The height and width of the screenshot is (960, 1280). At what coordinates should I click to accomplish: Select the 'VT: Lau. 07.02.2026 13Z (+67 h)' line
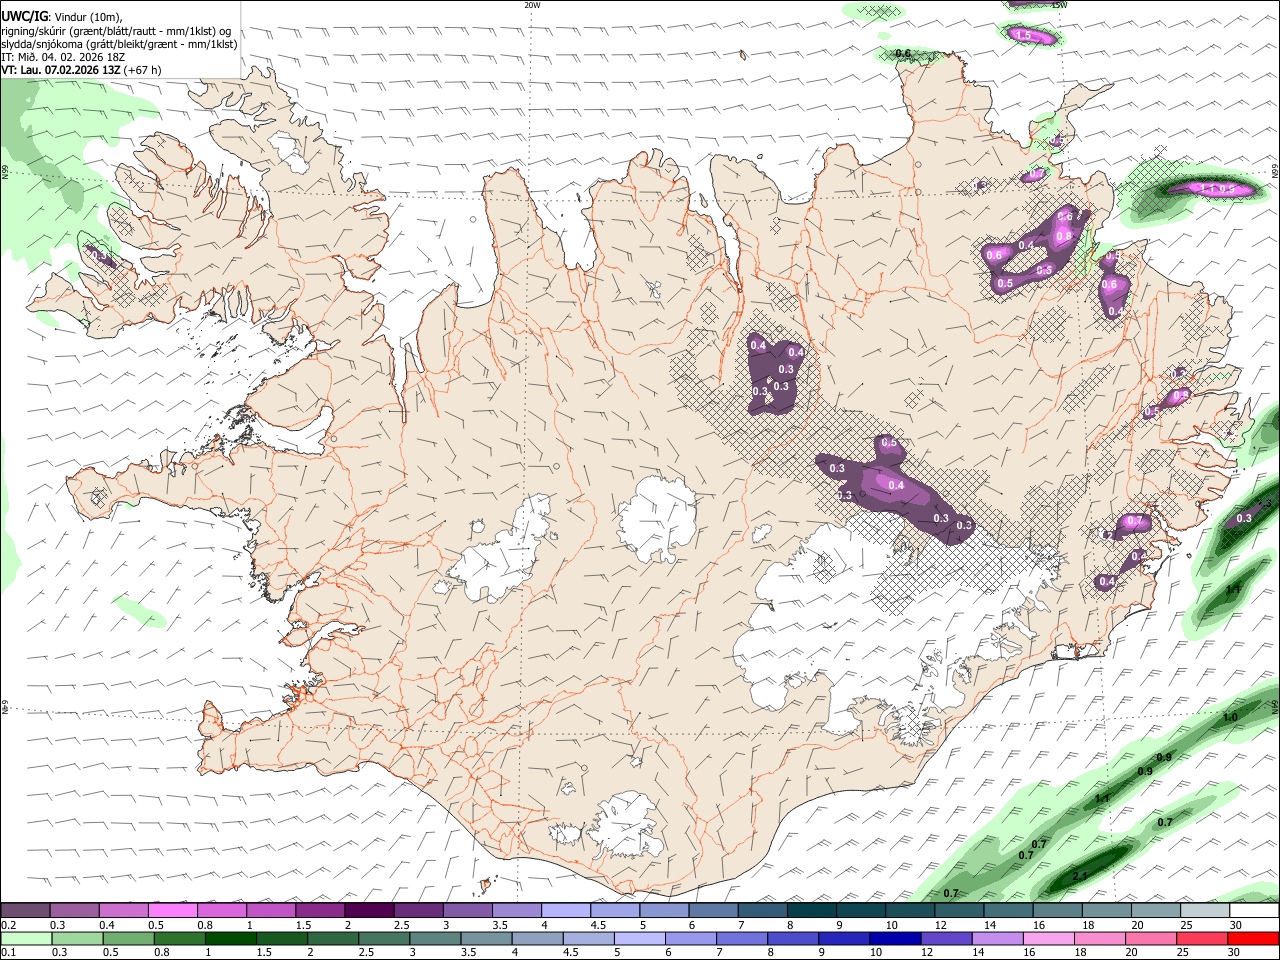point(81,71)
